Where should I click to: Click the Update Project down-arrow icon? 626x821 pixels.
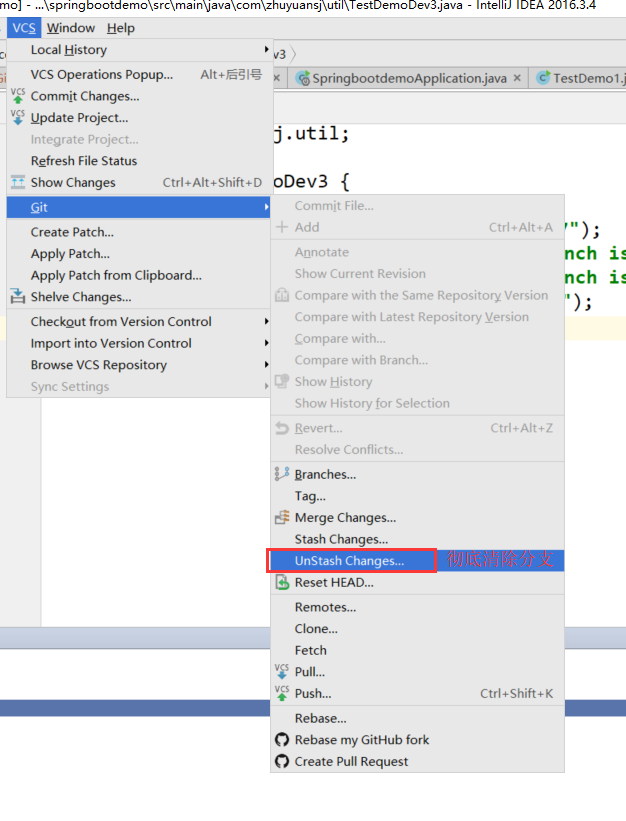(x=18, y=117)
